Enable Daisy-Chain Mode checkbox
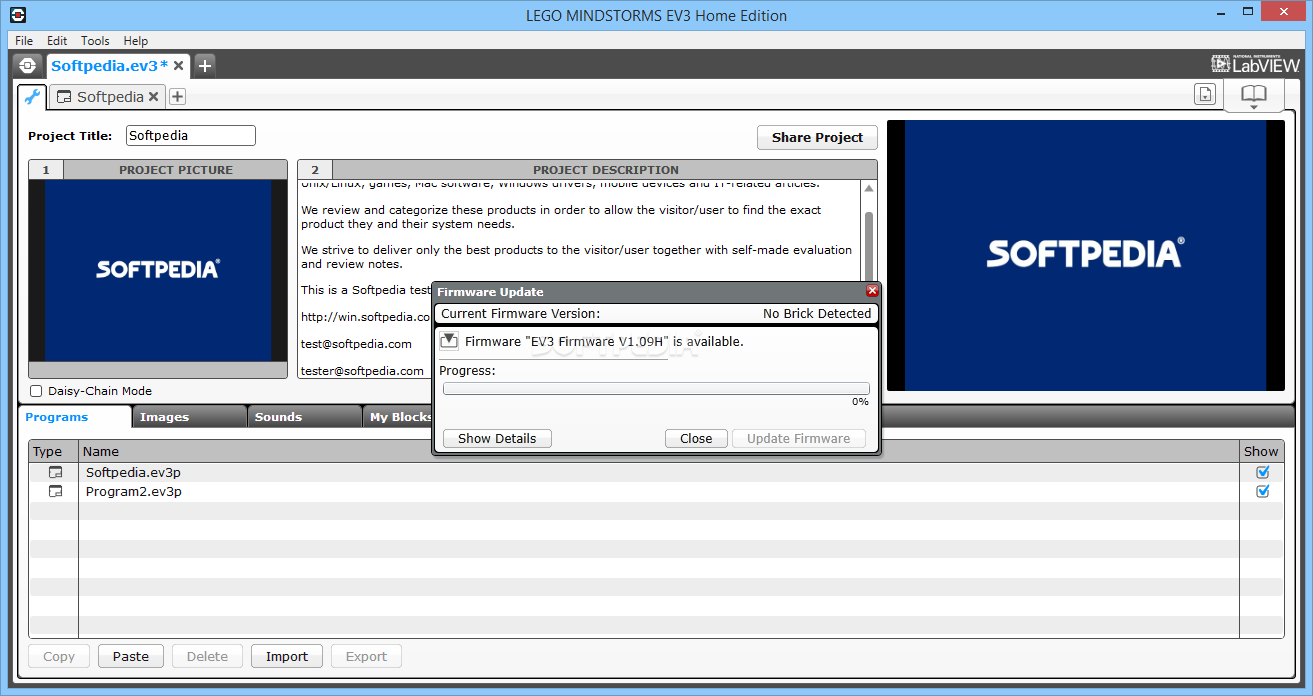1313x696 pixels. [x=36, y=391]
